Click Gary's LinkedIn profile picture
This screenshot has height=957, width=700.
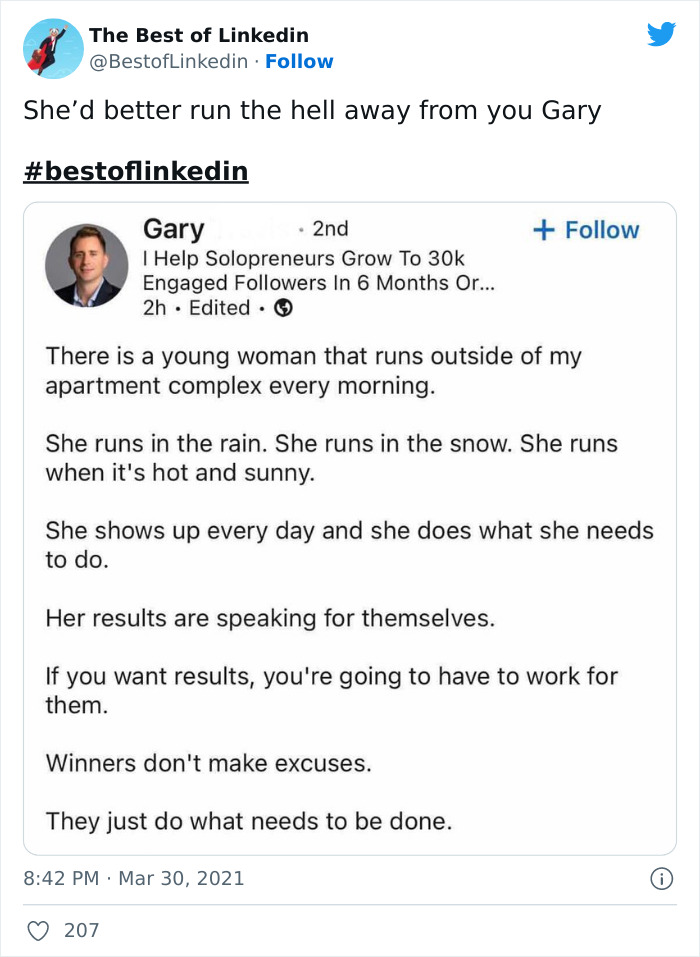point(87,266)
